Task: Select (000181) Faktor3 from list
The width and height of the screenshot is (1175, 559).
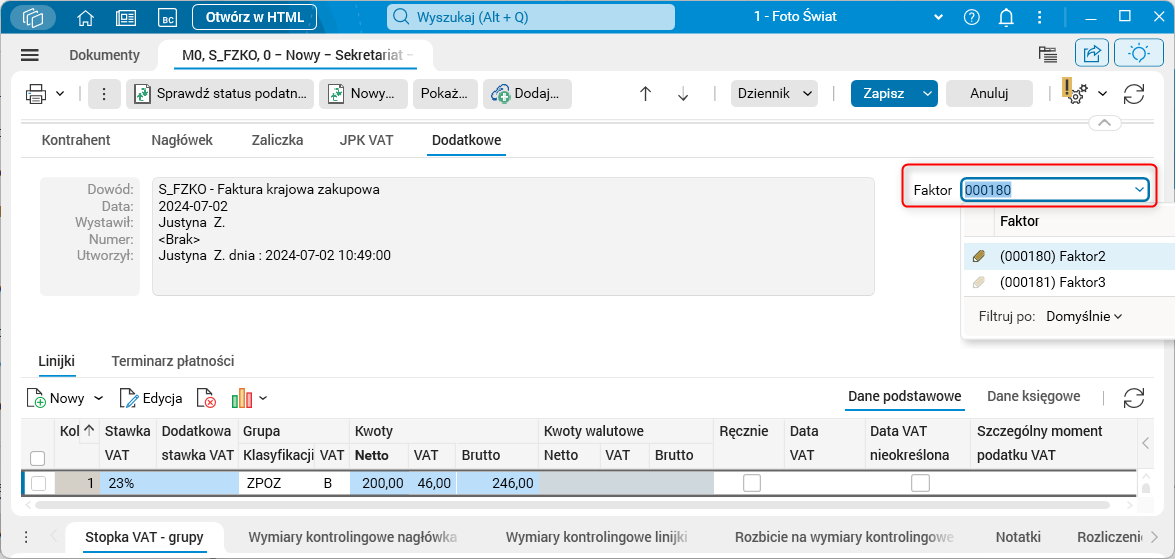Action: (x=1069, y=282)
